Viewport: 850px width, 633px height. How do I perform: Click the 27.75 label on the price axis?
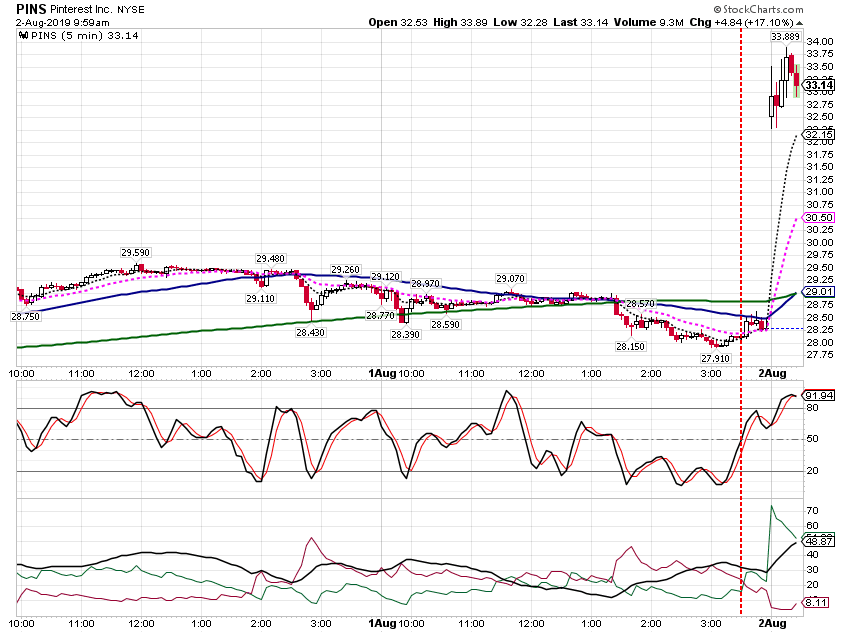click(x=820, y=355)
